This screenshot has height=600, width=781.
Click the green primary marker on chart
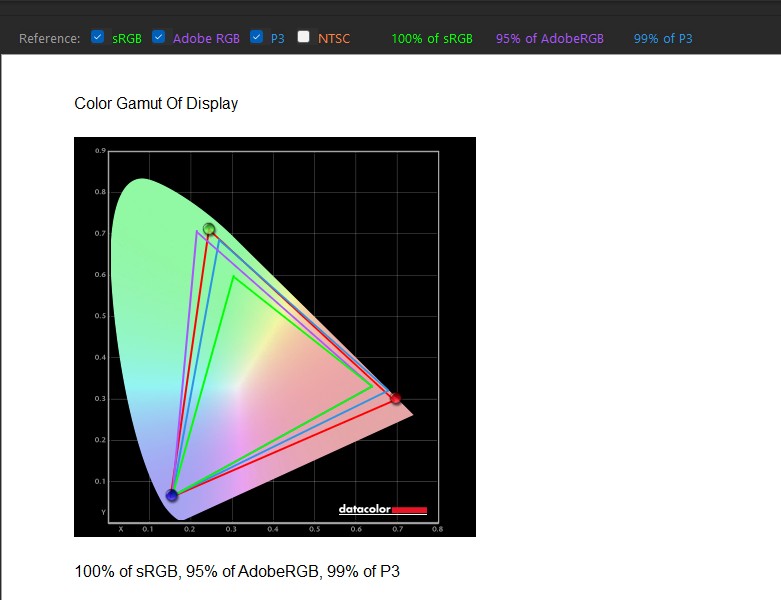click(209, 229)
